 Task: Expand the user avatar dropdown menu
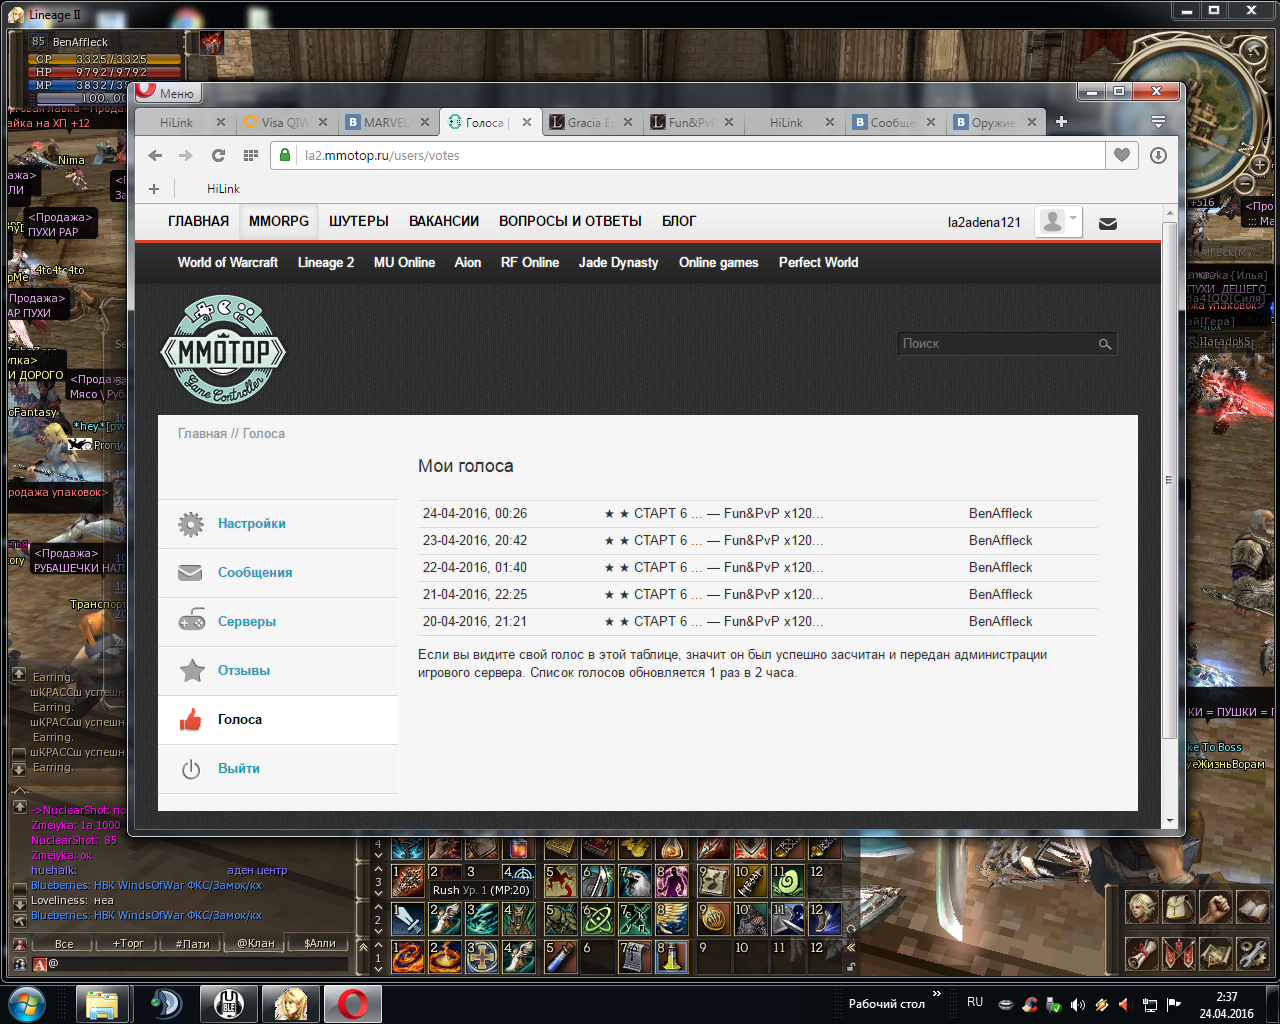pyautogui.click(x=1058, y=222)
